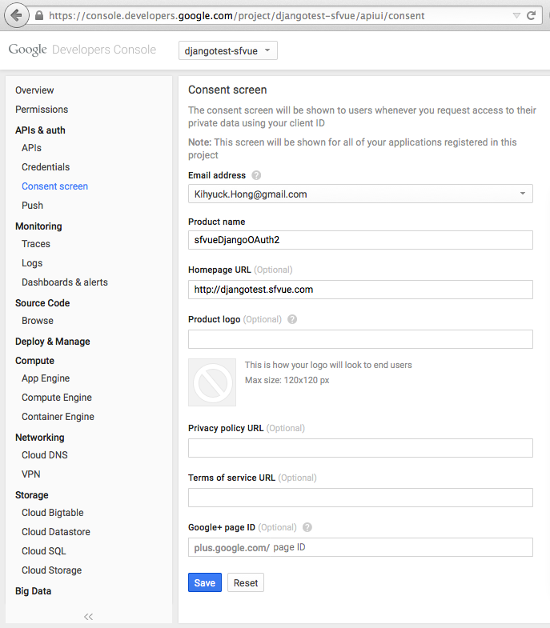Click the Product logo input field
The height and width of the screenshot is (628, 550).
point(360,339)
